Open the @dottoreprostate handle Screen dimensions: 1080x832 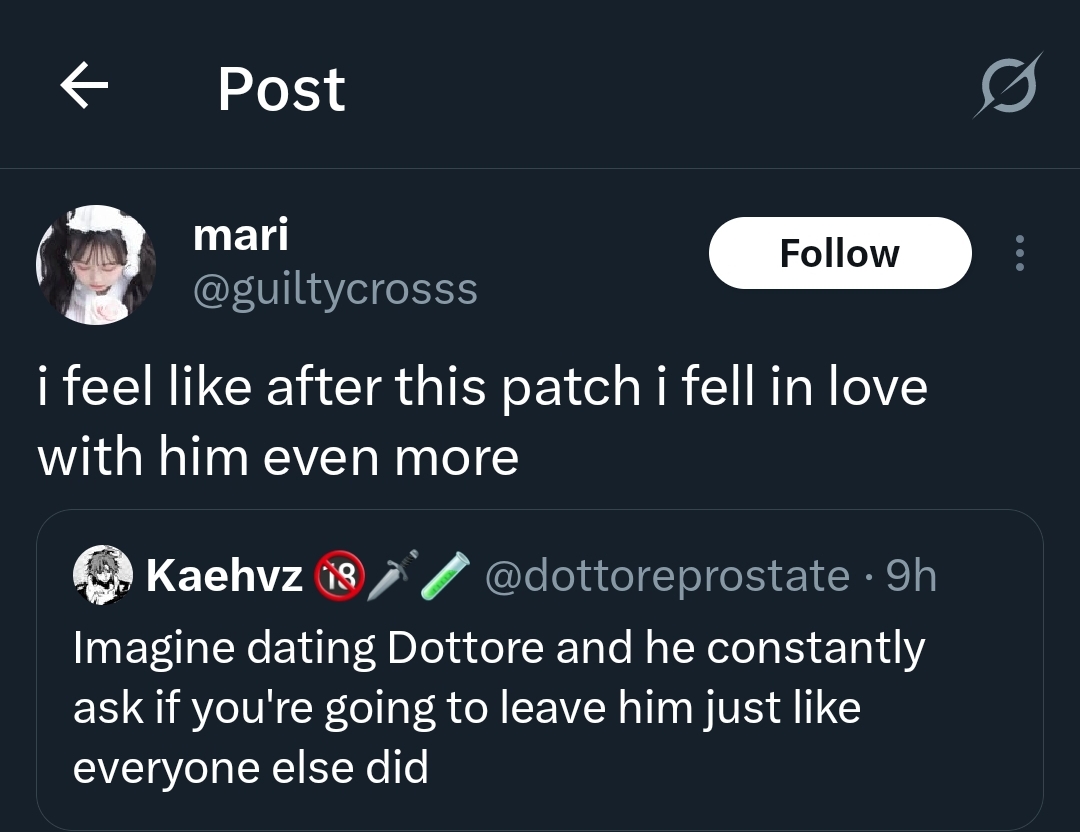666,576
